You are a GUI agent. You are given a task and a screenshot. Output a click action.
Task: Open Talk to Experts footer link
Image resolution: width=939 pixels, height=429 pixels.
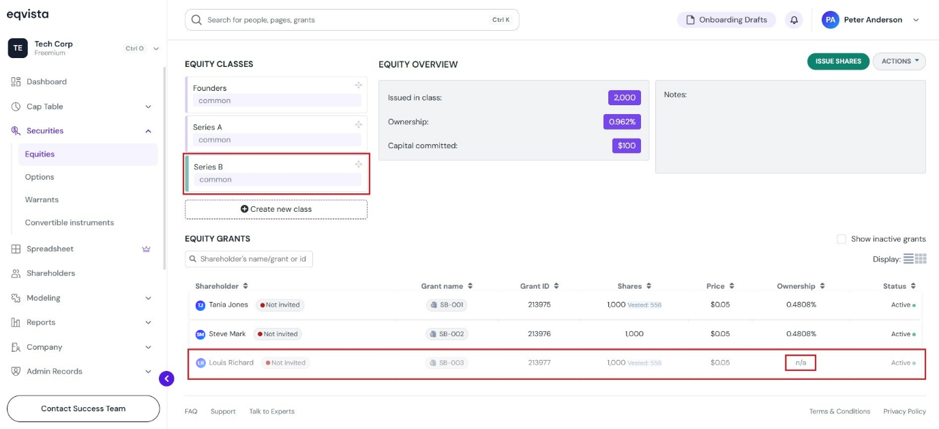[272, 412]
